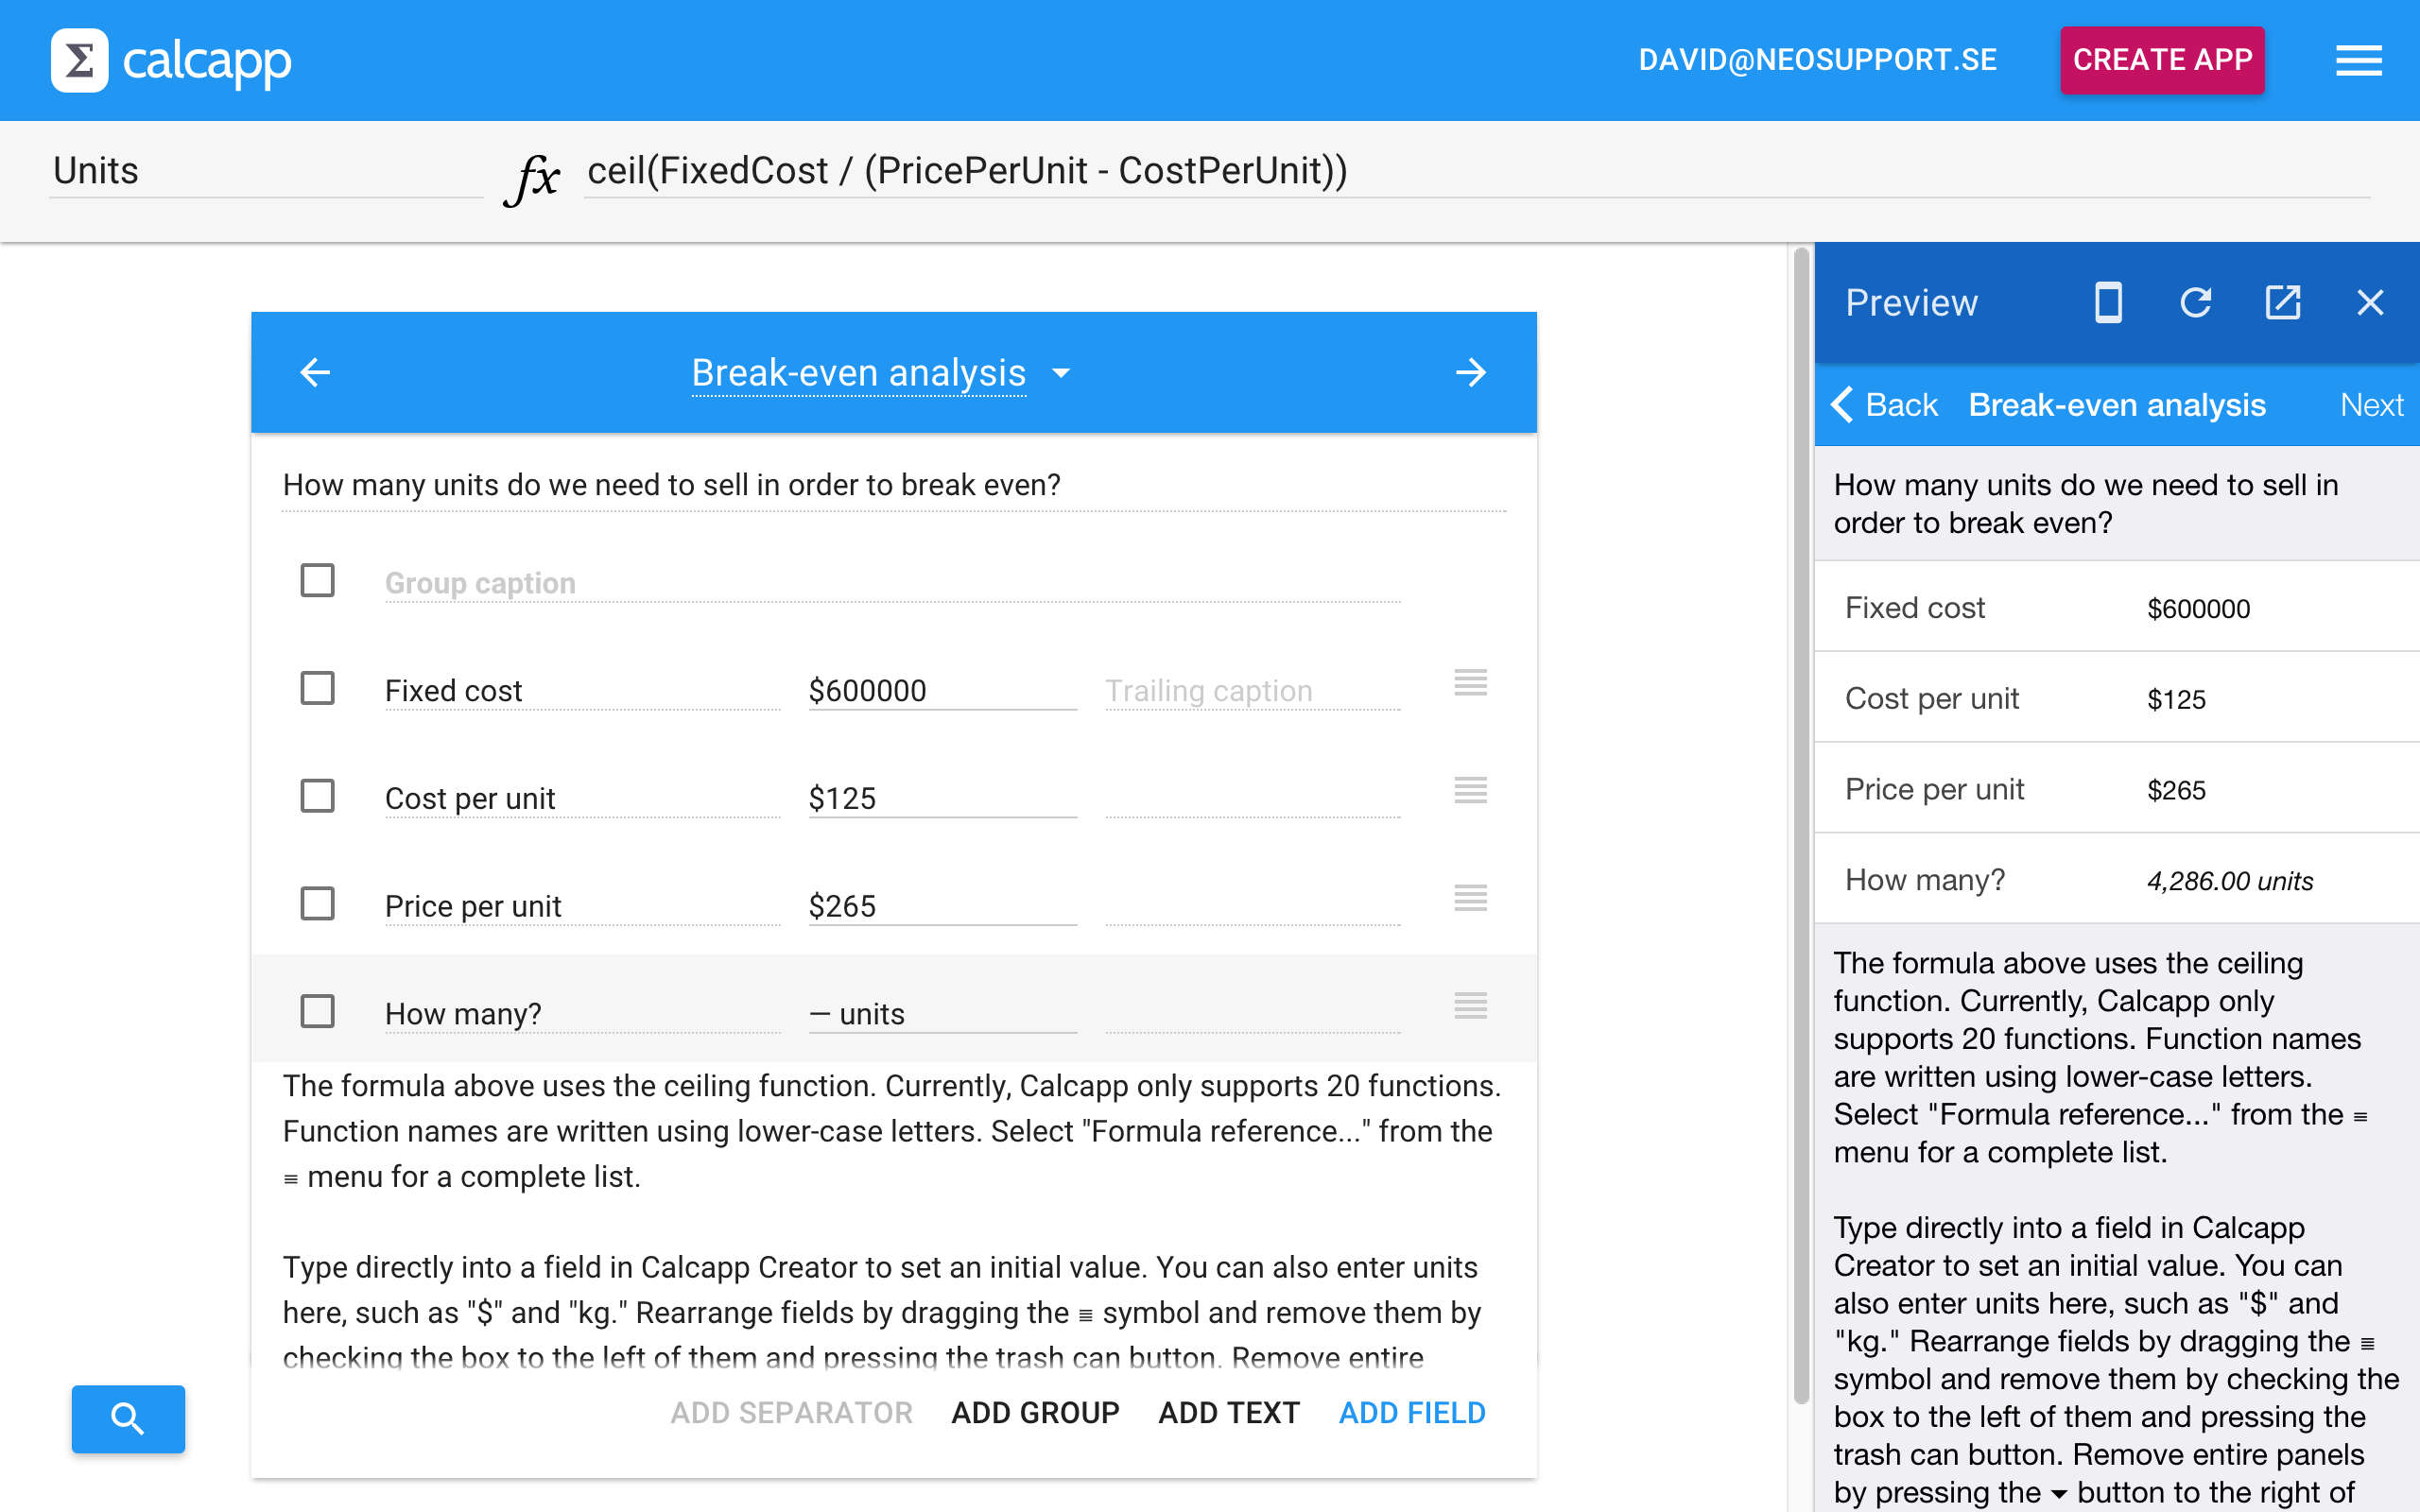
Task: Click the preview $265 value
Action: coord(2176,791)
